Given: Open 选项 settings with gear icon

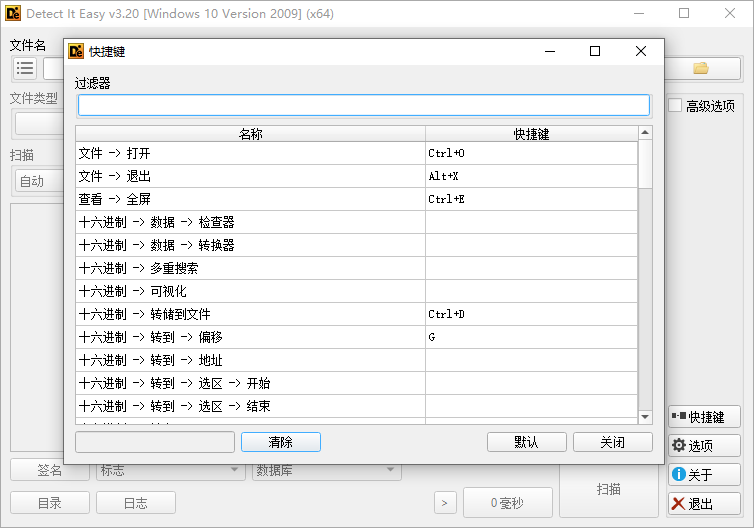Looking at the screenshot, I should tap(704, 445).
